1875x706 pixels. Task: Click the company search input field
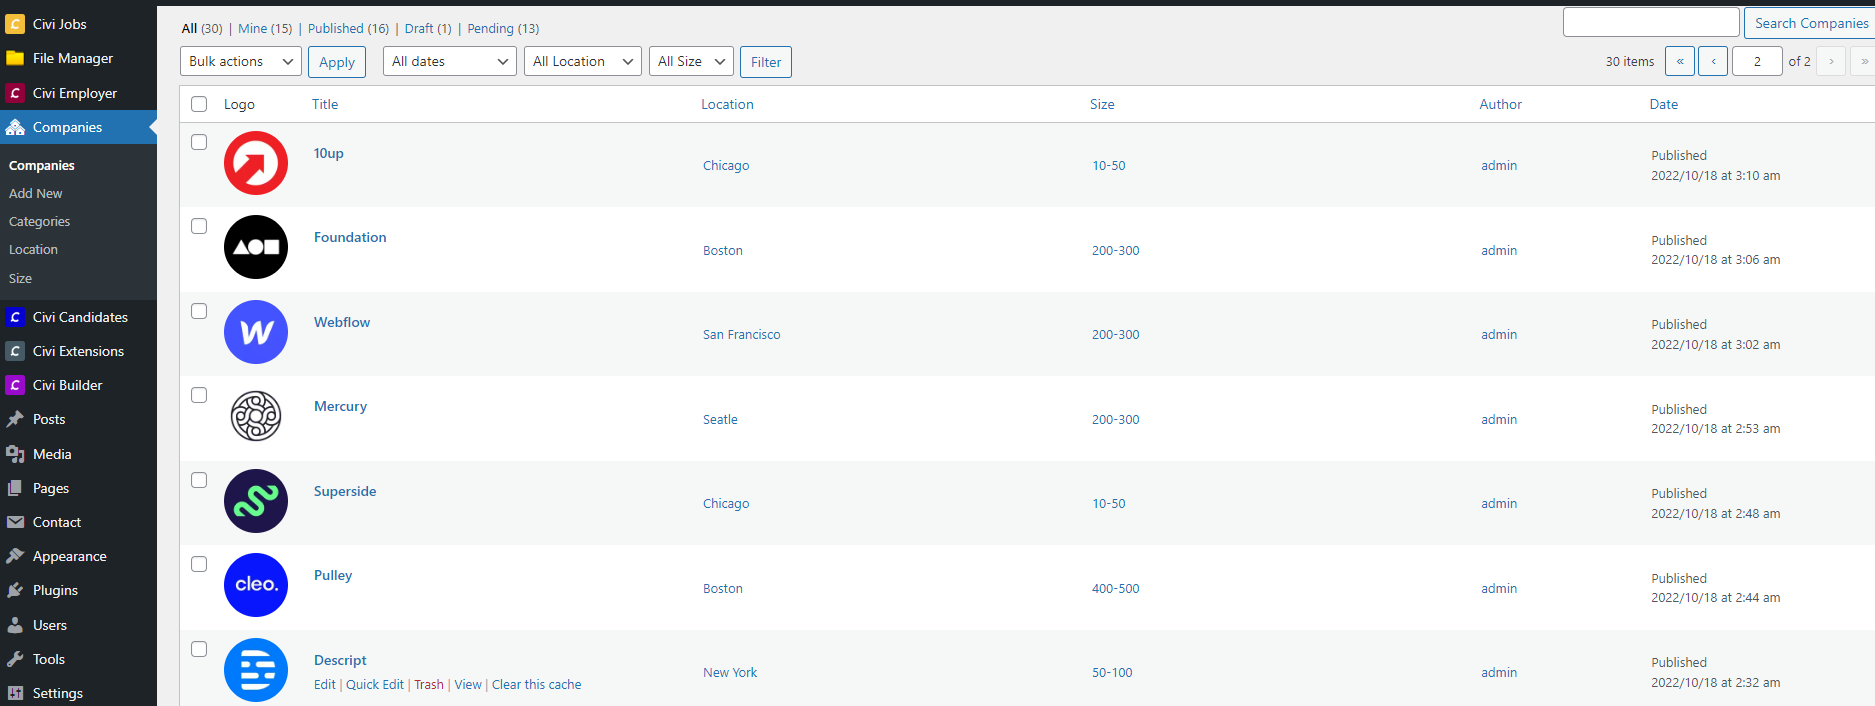(1651, 22)
